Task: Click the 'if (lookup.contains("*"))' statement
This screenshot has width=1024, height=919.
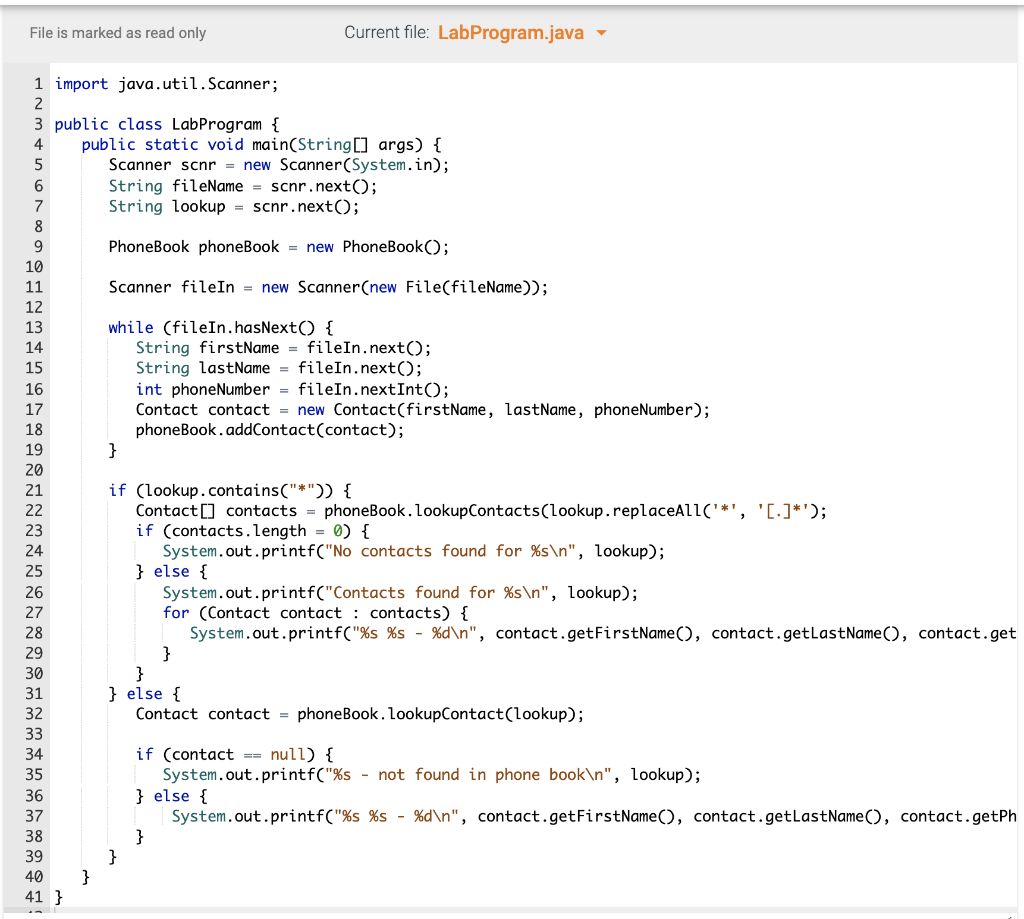Action: 230,491
